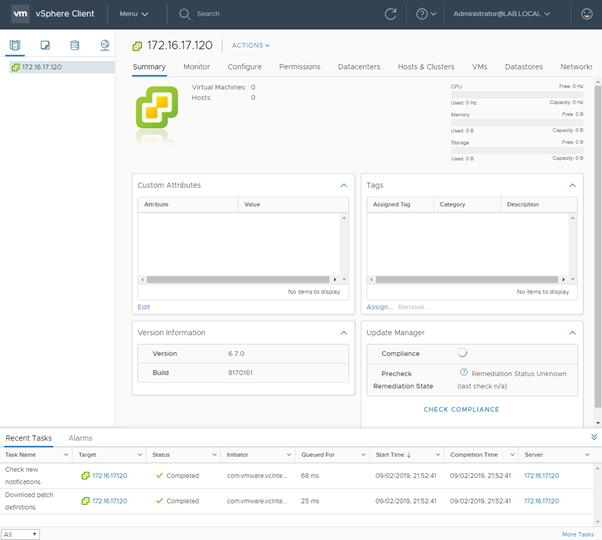This screenshot has height=540, width=602.
Task: Select 172.16.17.120 in the inventory tree
Action: click(x=62, y=67)
